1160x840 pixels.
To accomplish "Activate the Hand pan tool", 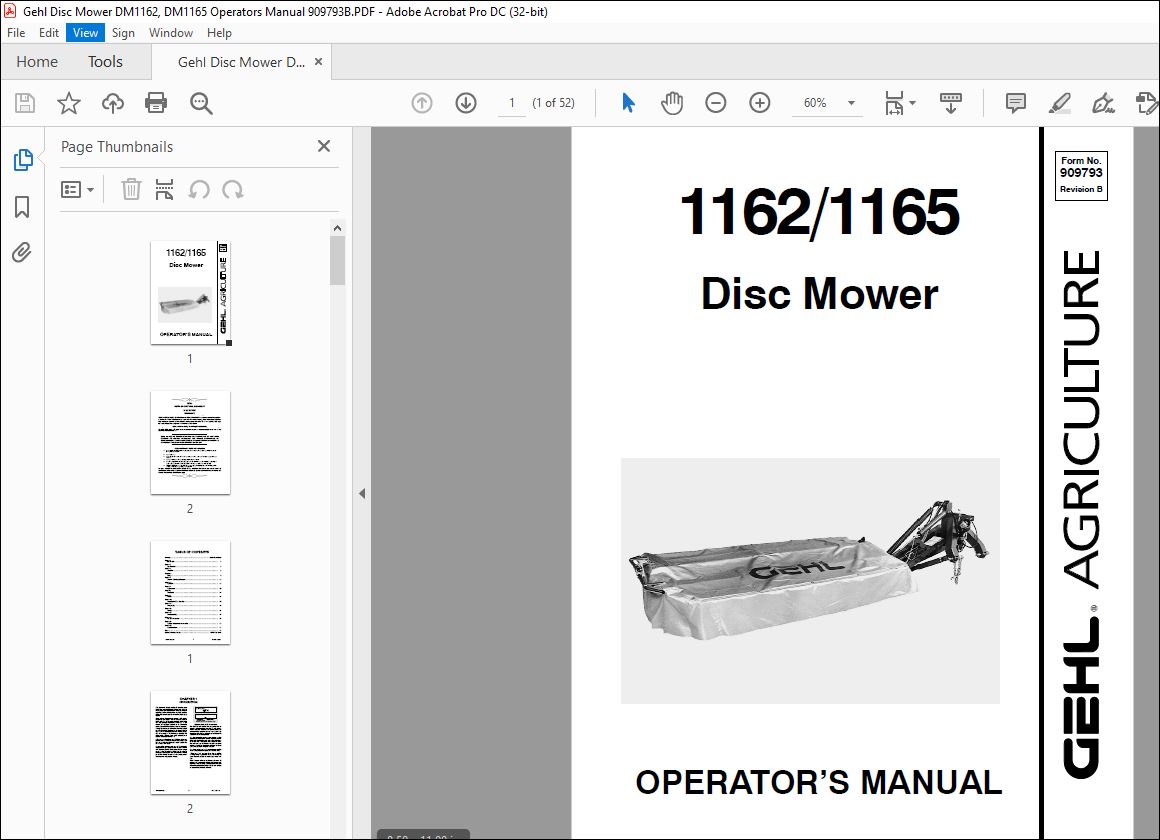I will pyautogui.click(x=672, y=103).
